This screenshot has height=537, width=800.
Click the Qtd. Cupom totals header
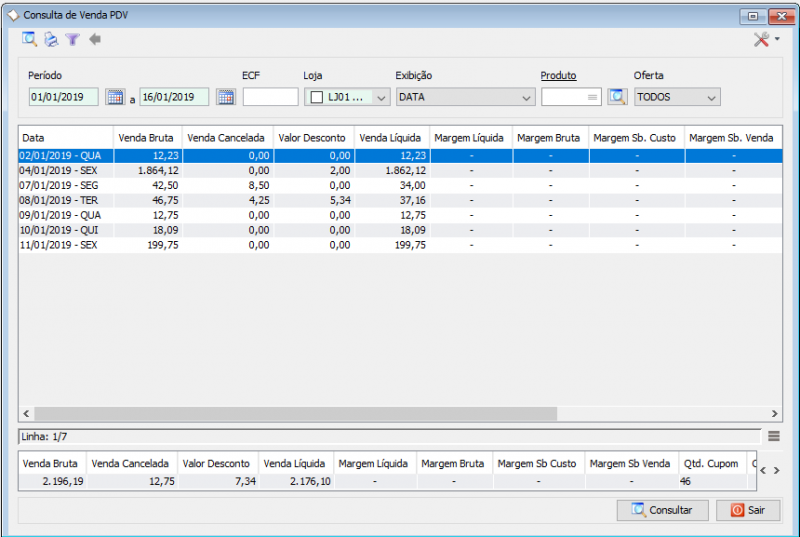pos(711,464)
